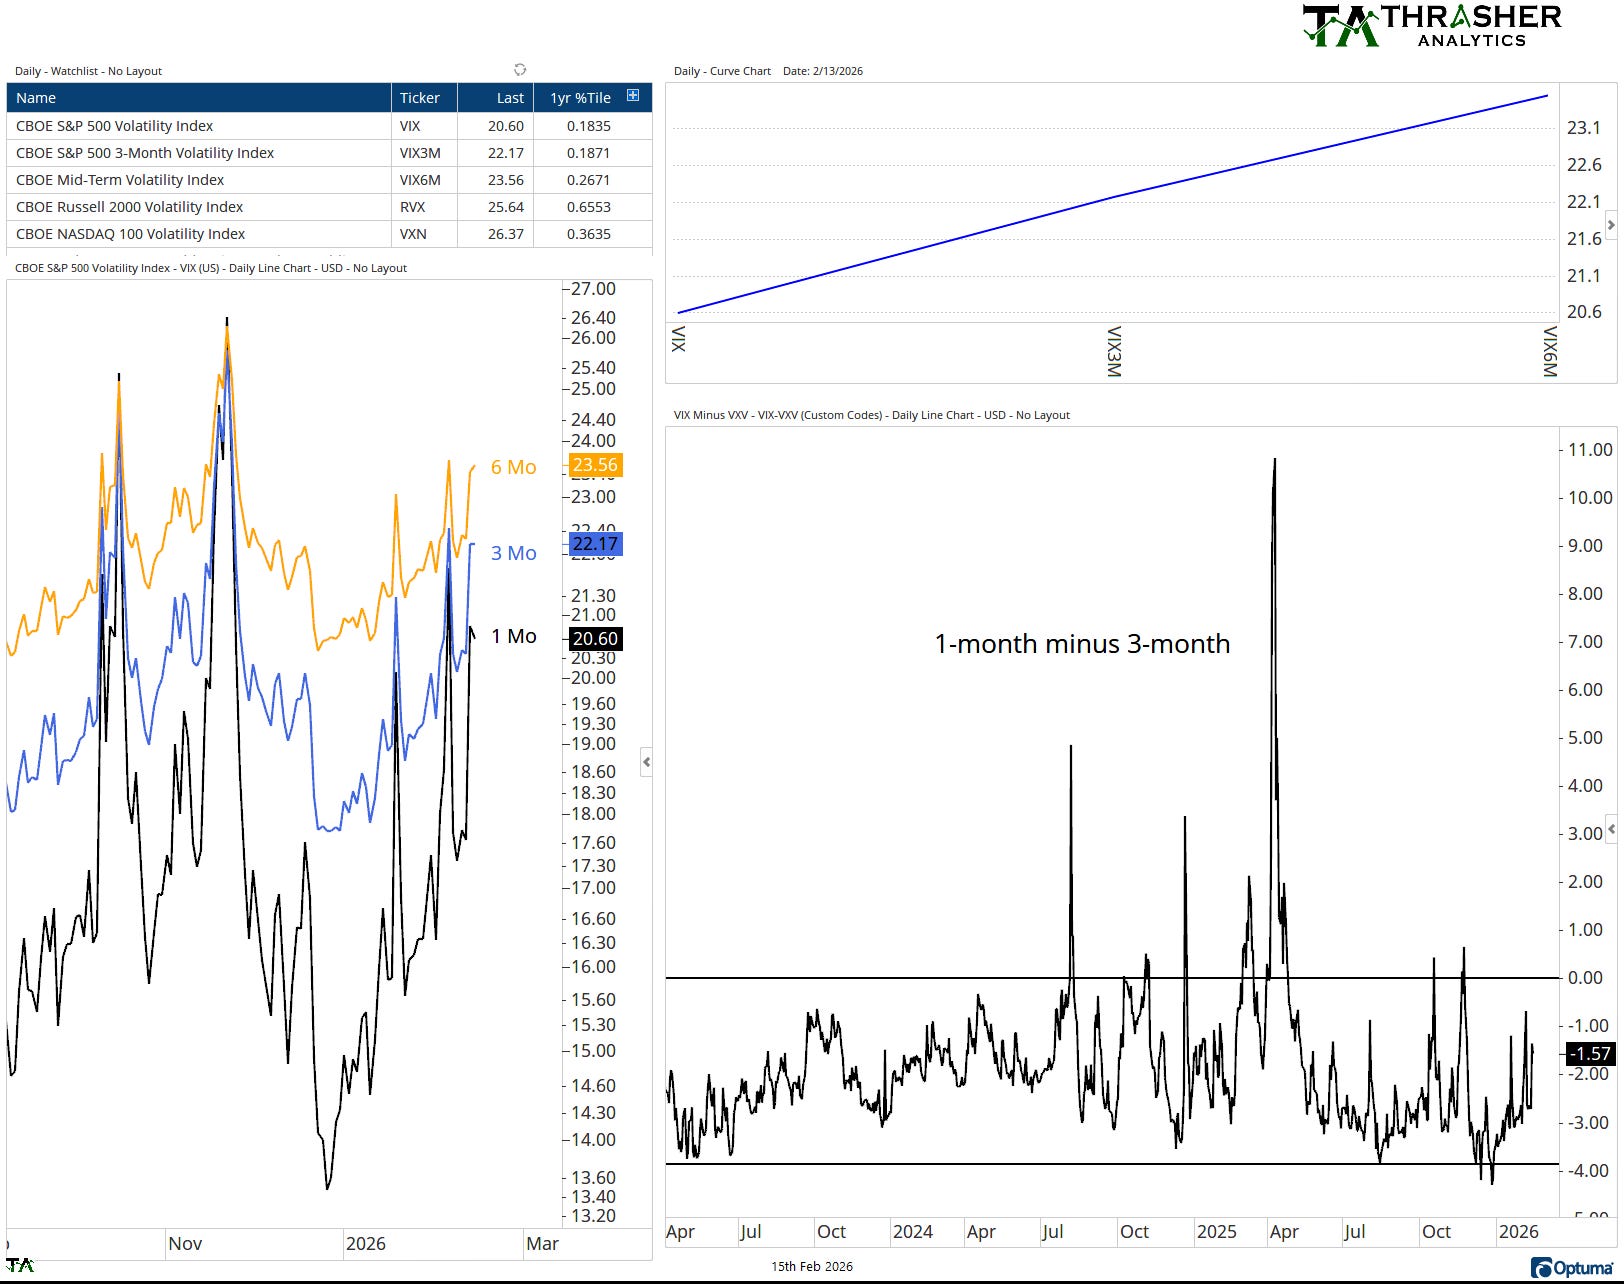Expand VIX minus VXV chart side arrow
1624x1284 pixels.
click(x=1611, y=830)
